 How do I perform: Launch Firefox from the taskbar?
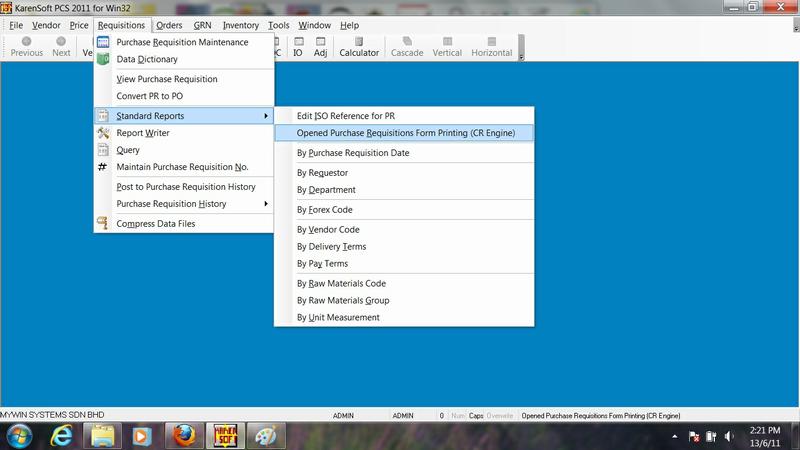pos(184,436)
